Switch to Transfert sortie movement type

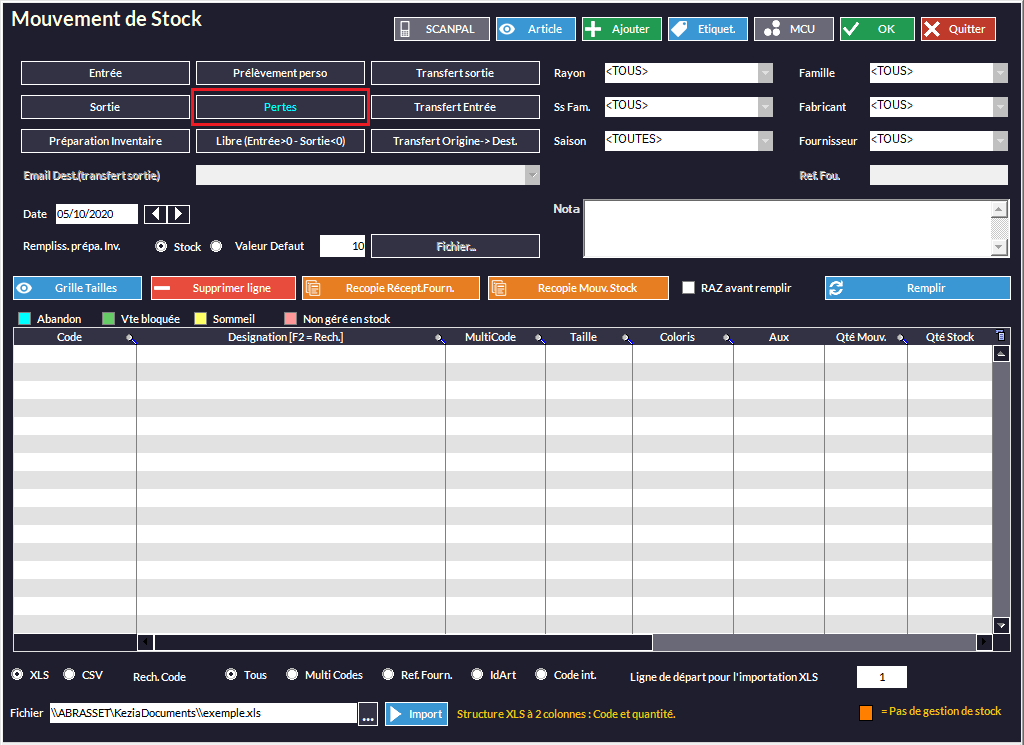coord(455,73)
